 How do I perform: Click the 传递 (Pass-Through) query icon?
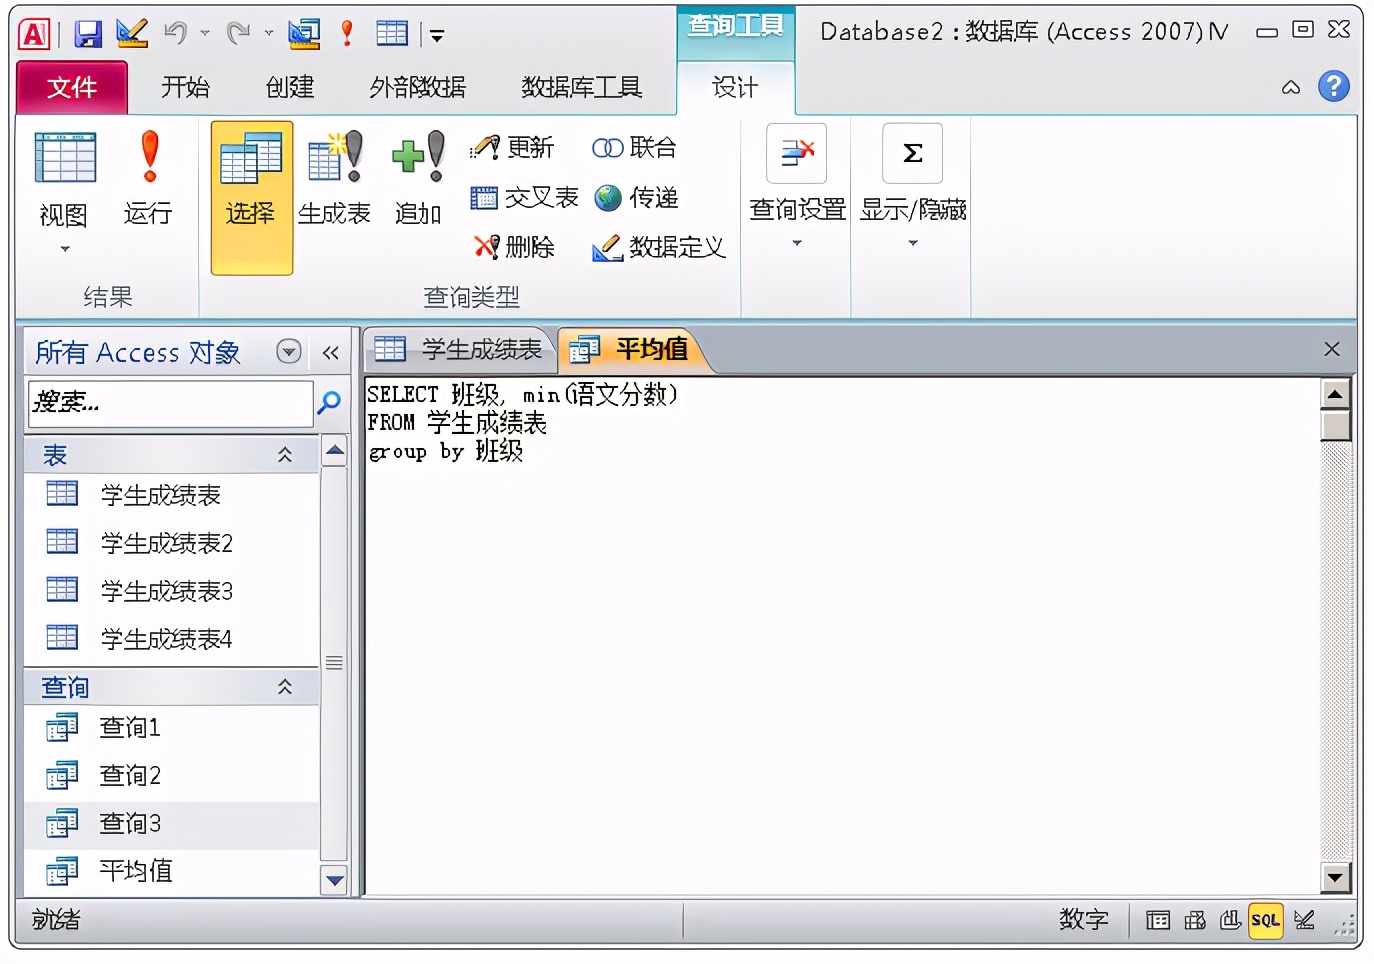[x=638, y=197]
